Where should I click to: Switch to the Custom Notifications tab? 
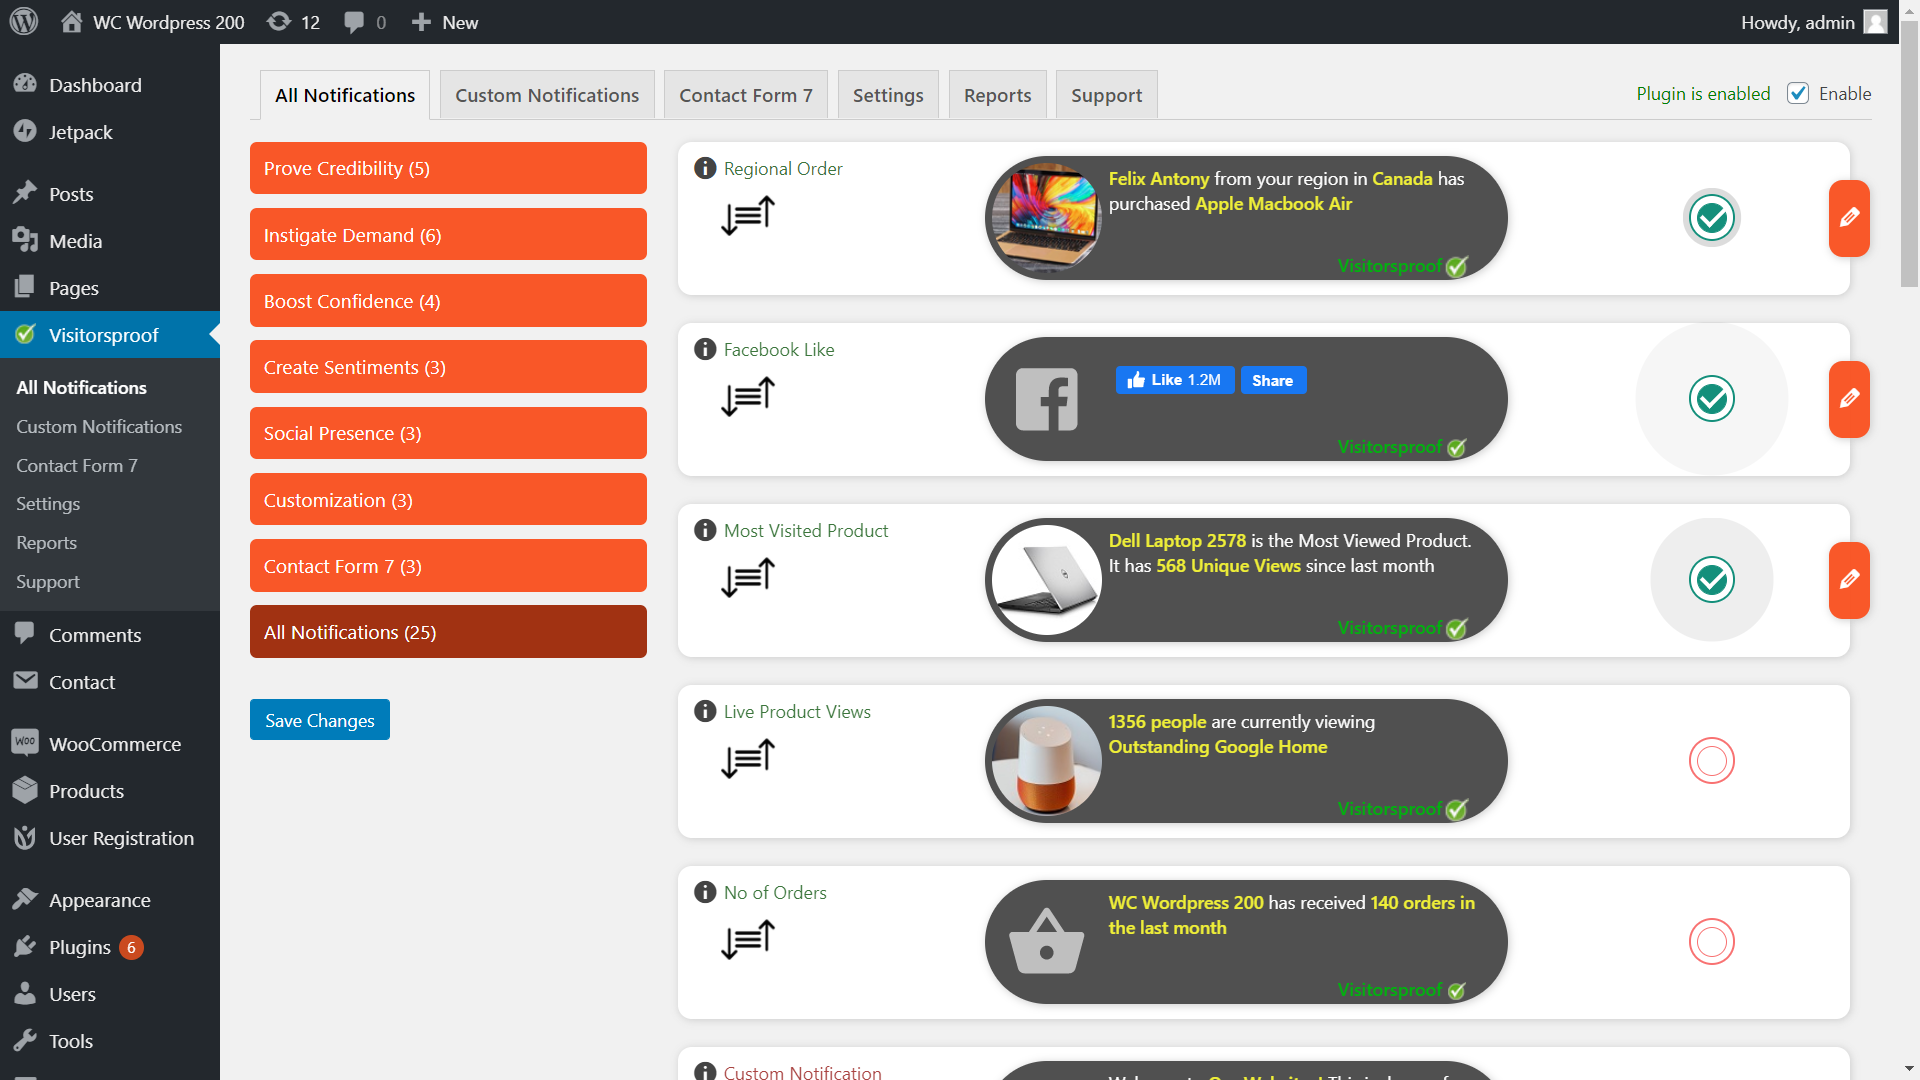coord(547,95)
